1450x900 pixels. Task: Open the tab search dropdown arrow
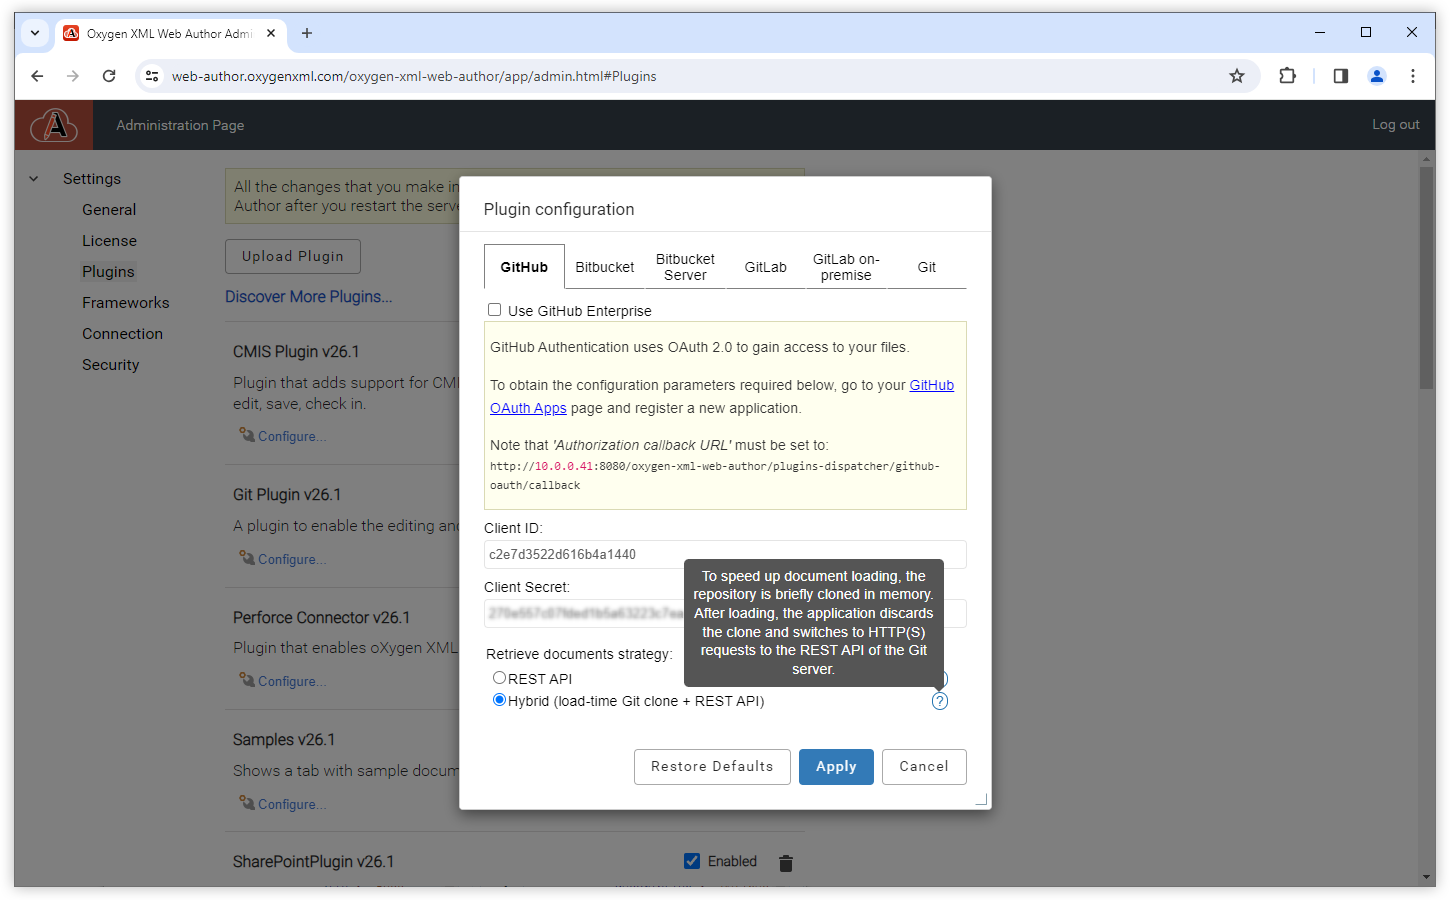click(35, 33)
